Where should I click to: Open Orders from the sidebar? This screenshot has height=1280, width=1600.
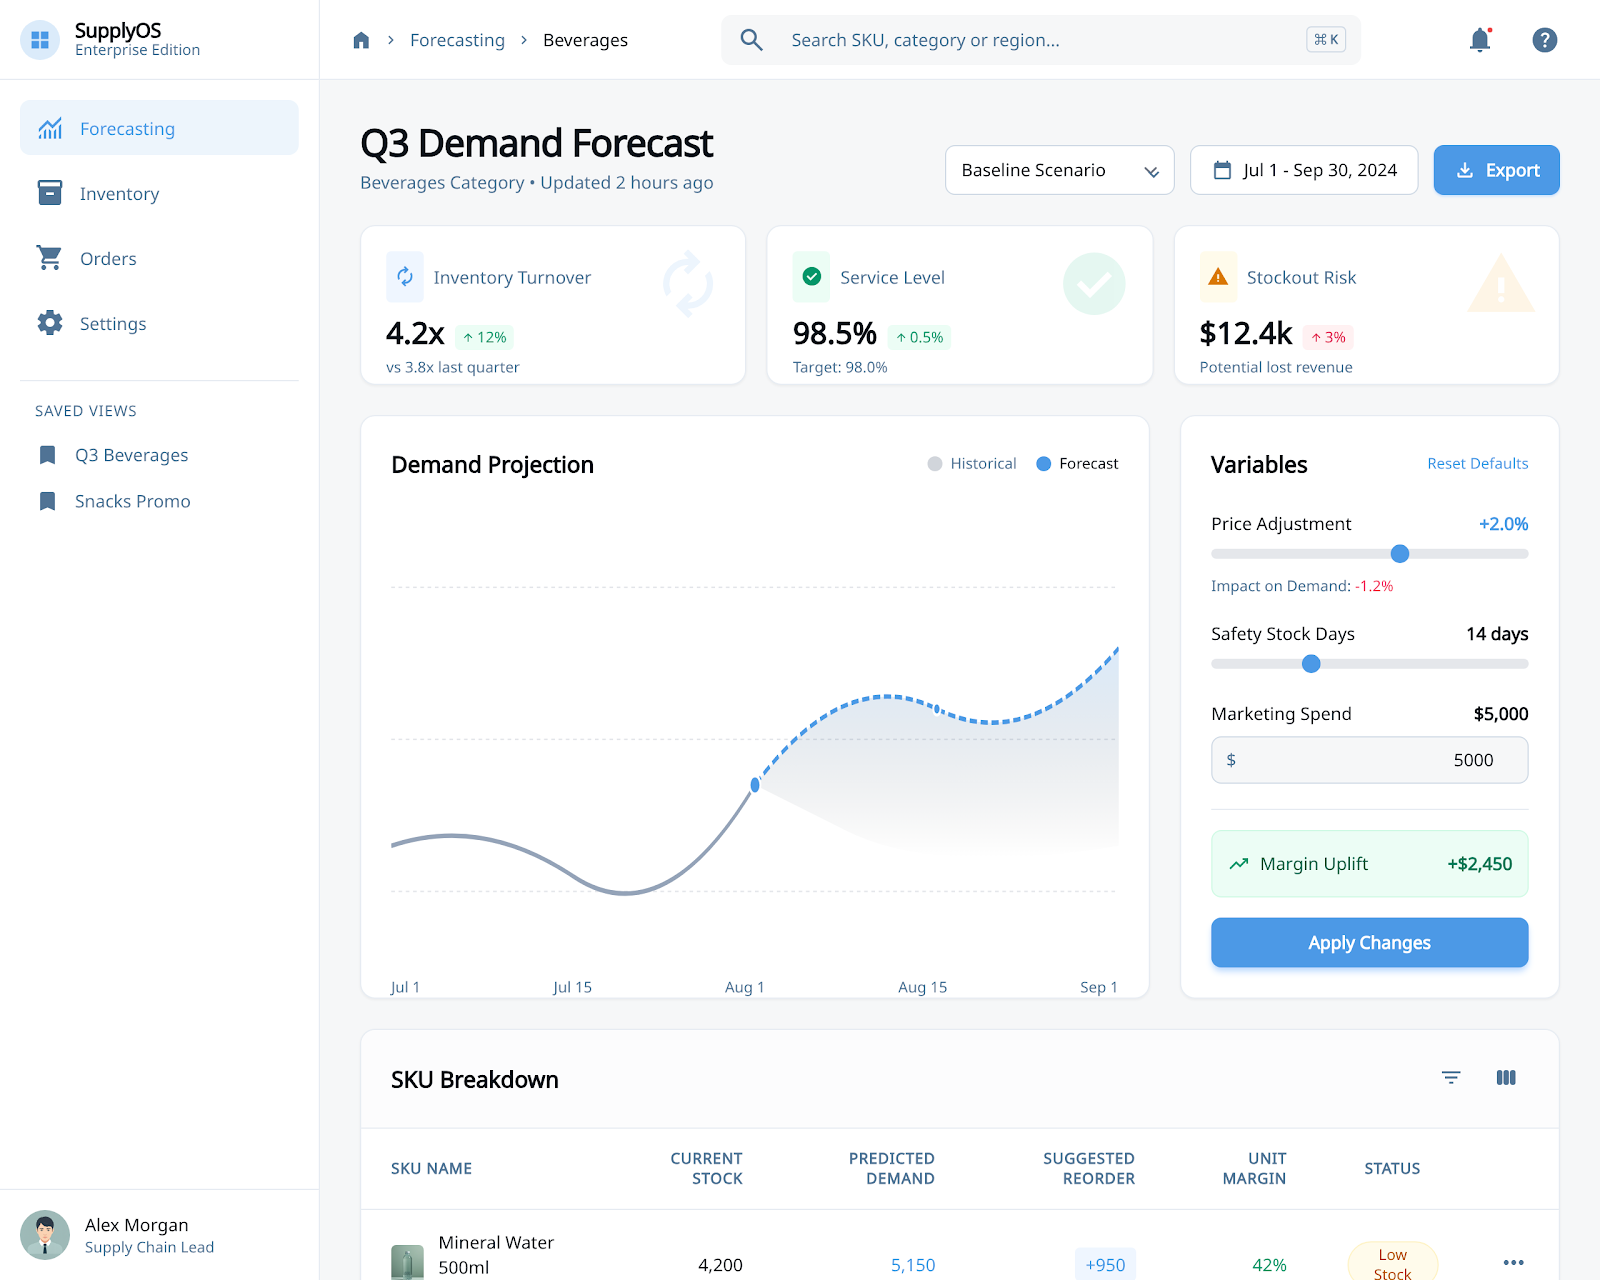pyautogui.click(x=107, y=258)
